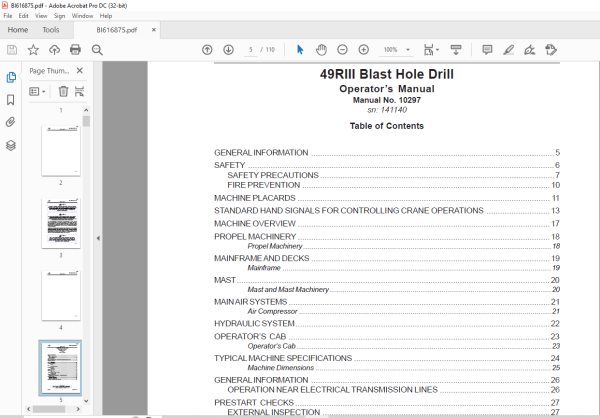Open Page Thumbnails sidebar icon

click(x=11, y=77)
